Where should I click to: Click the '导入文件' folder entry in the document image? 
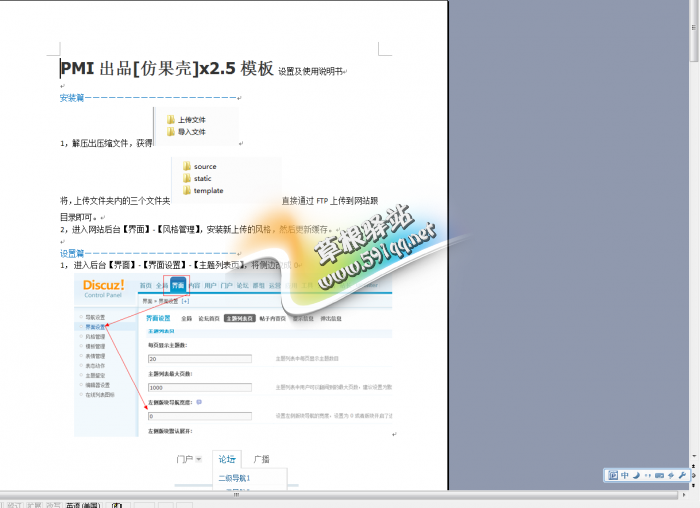[186, 132]
